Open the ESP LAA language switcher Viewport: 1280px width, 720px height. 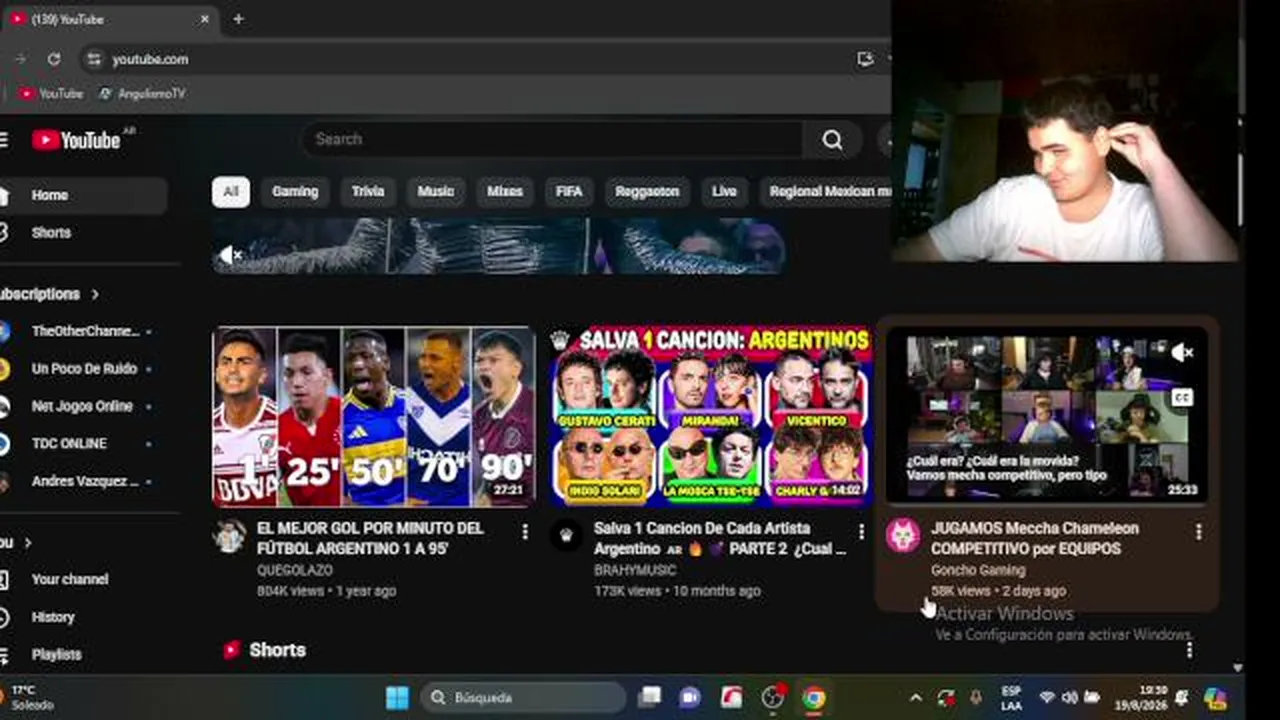(1011, 698)
